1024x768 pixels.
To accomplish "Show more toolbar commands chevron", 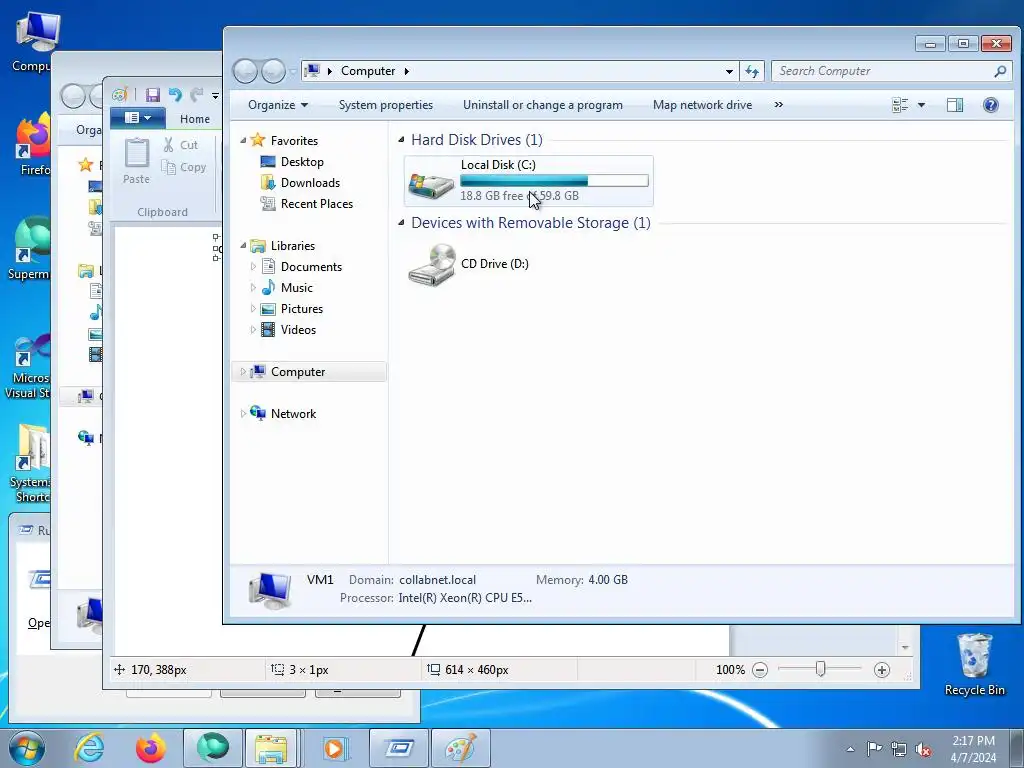I will pyautogui.click(x=778, y=104).
